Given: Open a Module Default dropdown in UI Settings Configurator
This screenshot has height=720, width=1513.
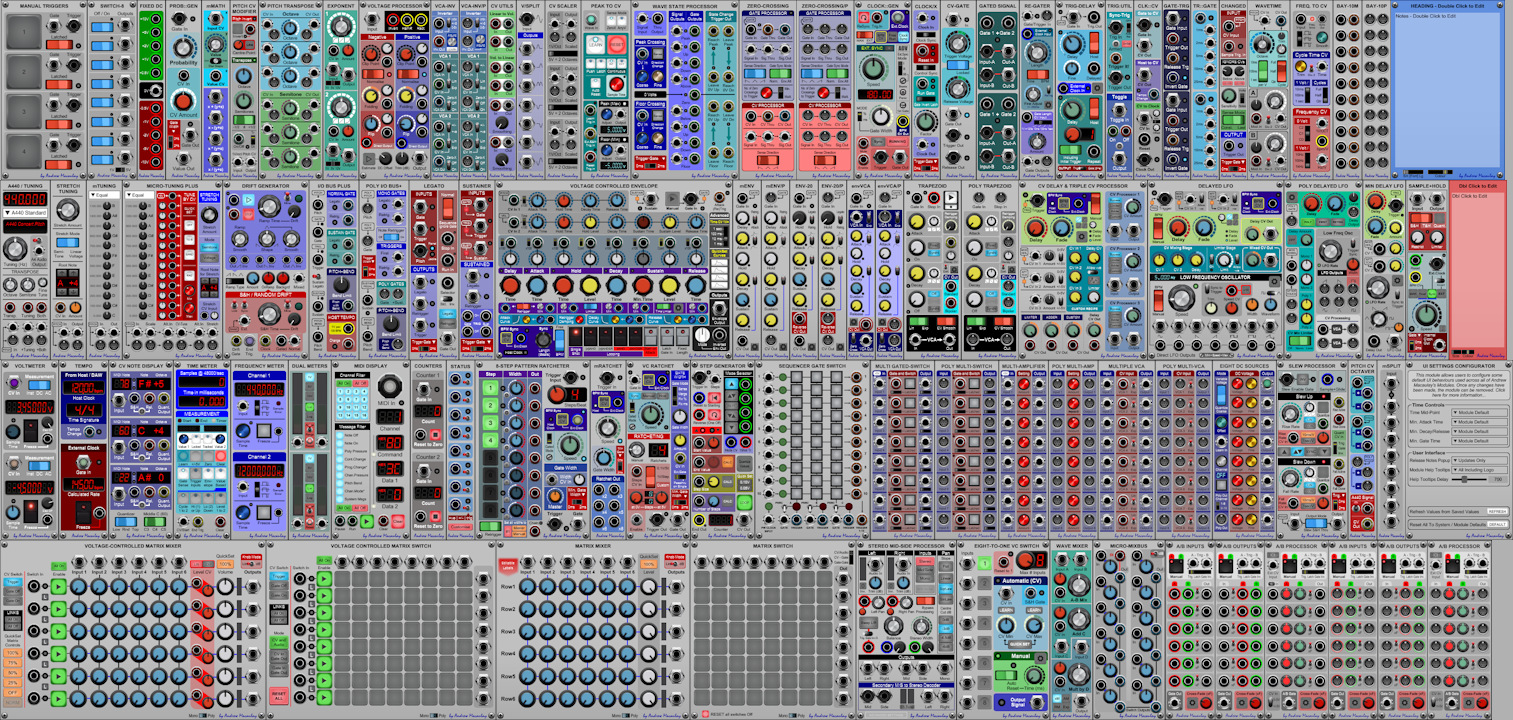Looking at the screenshot, I should [1479, 413].
